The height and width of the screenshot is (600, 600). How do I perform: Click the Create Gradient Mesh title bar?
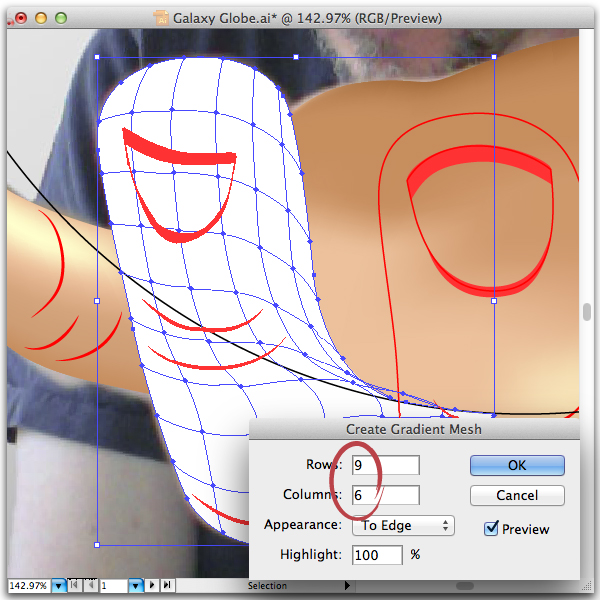(x=414, y=429)
